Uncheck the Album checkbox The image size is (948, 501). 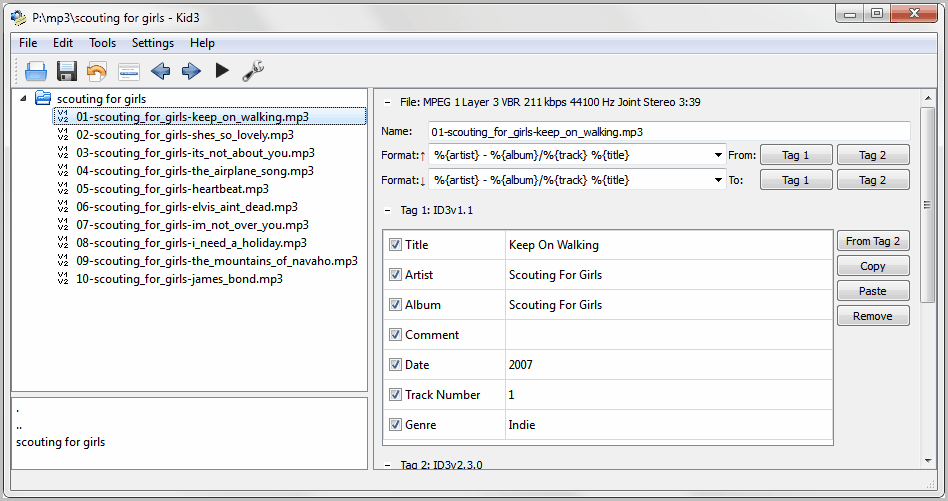click(x=395, y=305)
